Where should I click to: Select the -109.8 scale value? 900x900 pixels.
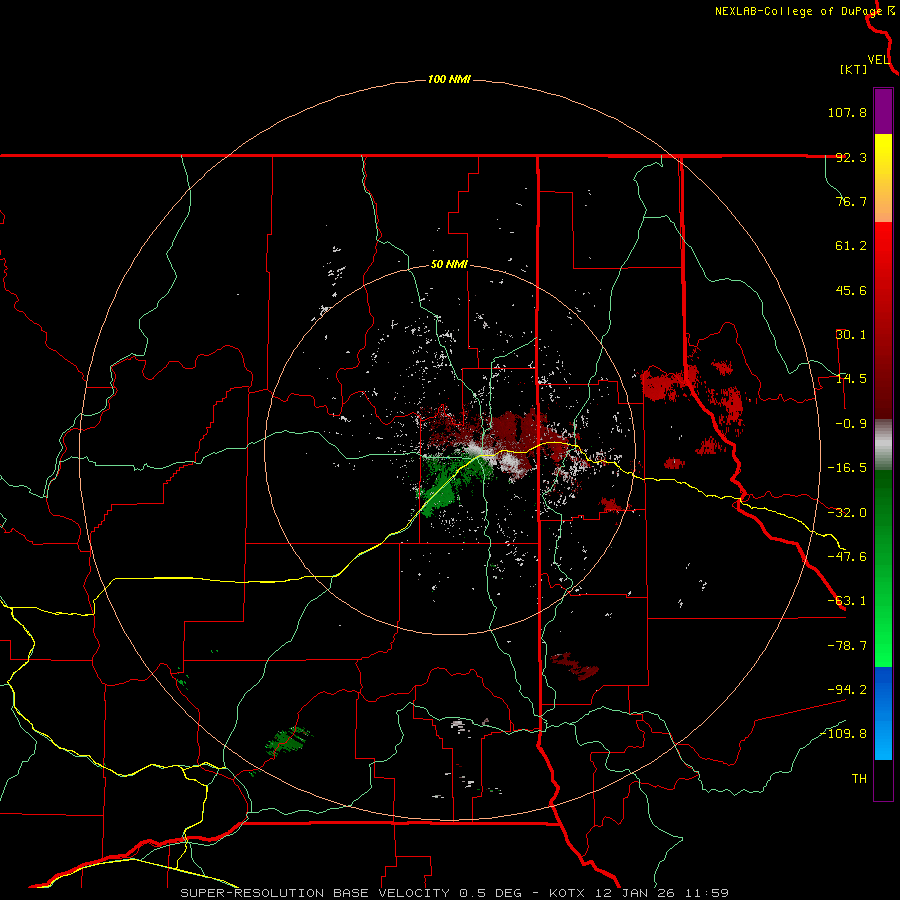(843, 734)
